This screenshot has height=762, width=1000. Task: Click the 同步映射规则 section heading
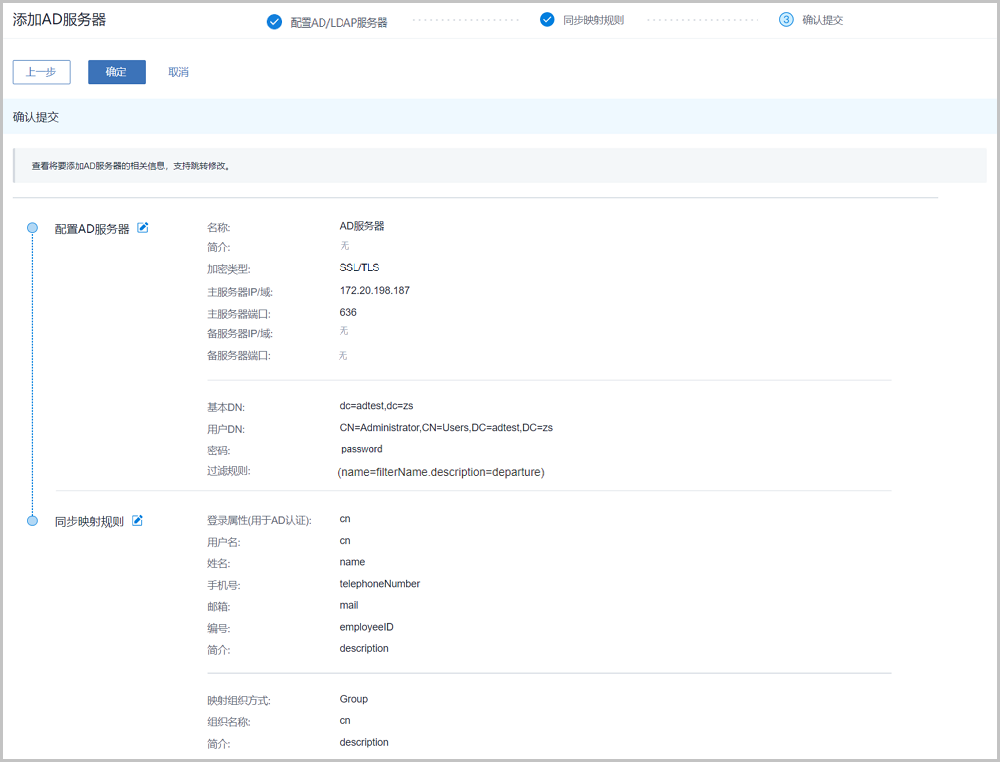coord(90,522)
